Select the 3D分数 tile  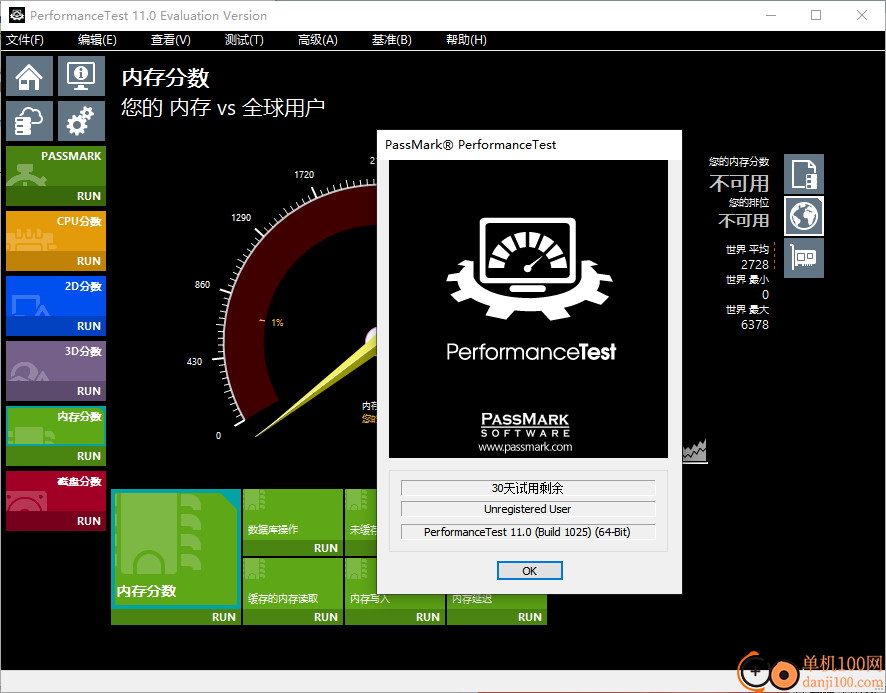[x=56, y=362]
